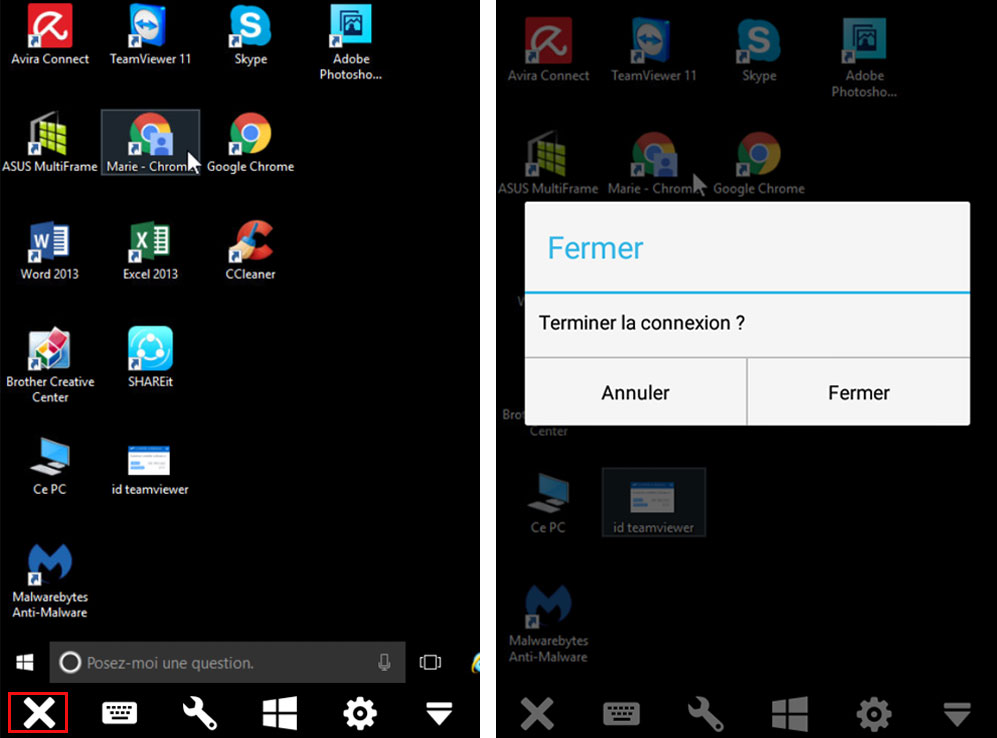
Task: Select Ce PC icon on left desktop
Action: tap(50, 466)
